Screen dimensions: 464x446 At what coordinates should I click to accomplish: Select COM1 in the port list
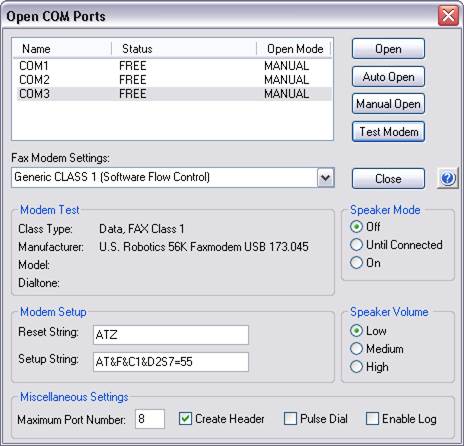174,66
